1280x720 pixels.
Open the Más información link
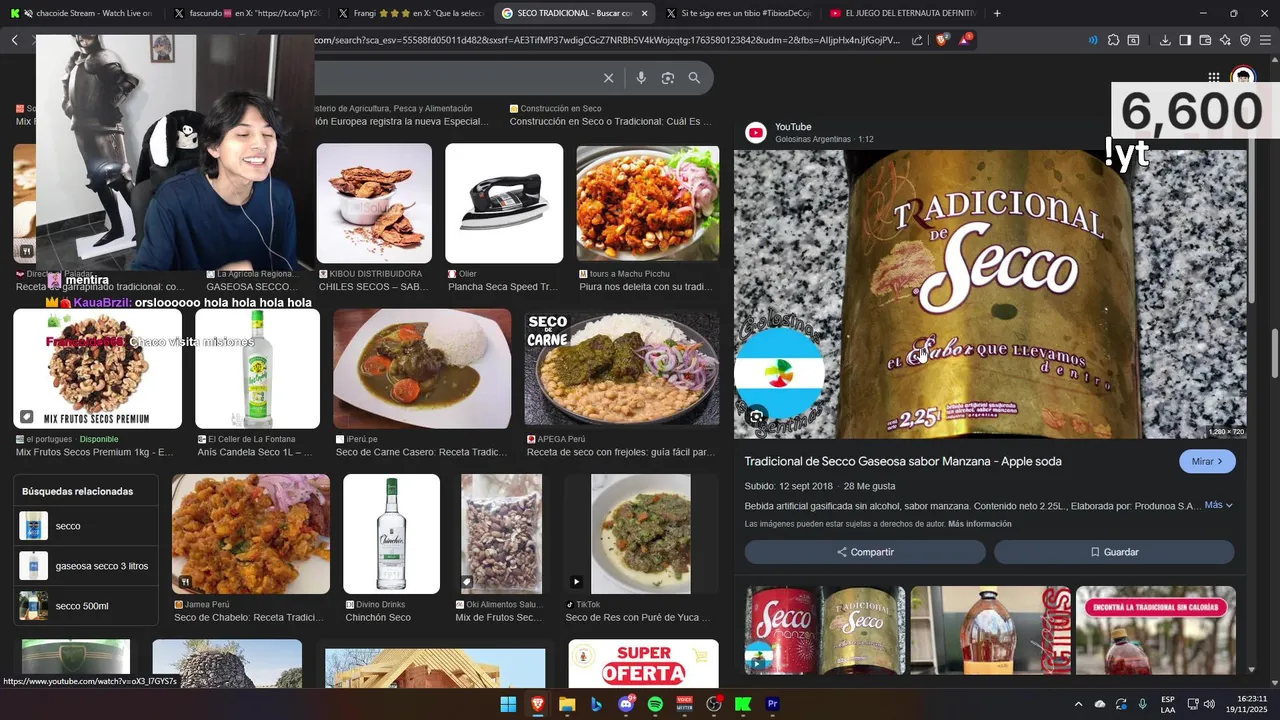(979, 524)
